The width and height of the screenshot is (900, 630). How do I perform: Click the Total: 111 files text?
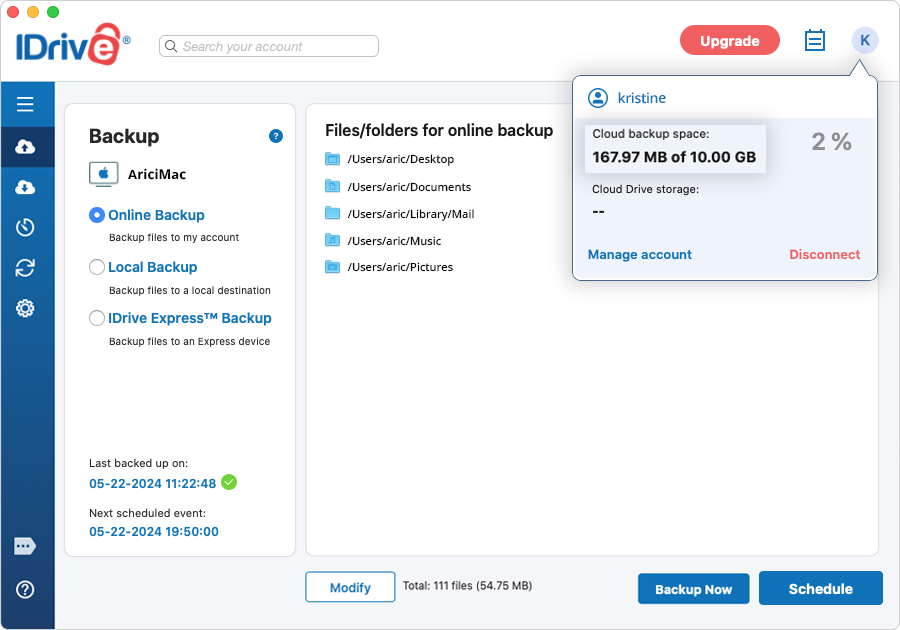(467, 586)
